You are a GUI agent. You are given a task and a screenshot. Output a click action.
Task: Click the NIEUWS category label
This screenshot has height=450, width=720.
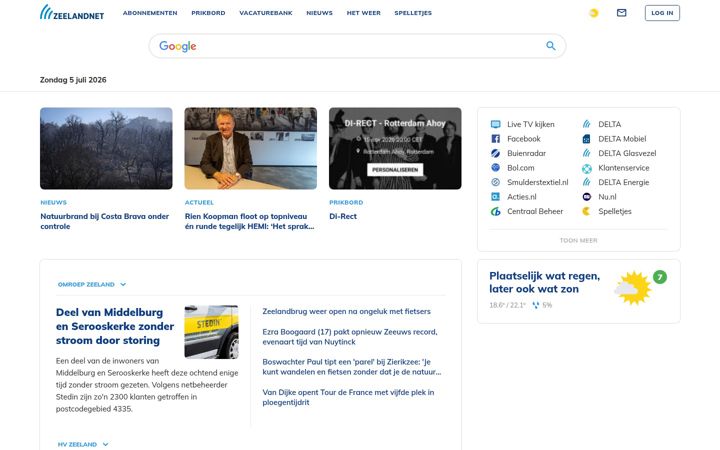click(x=53, y=202)
